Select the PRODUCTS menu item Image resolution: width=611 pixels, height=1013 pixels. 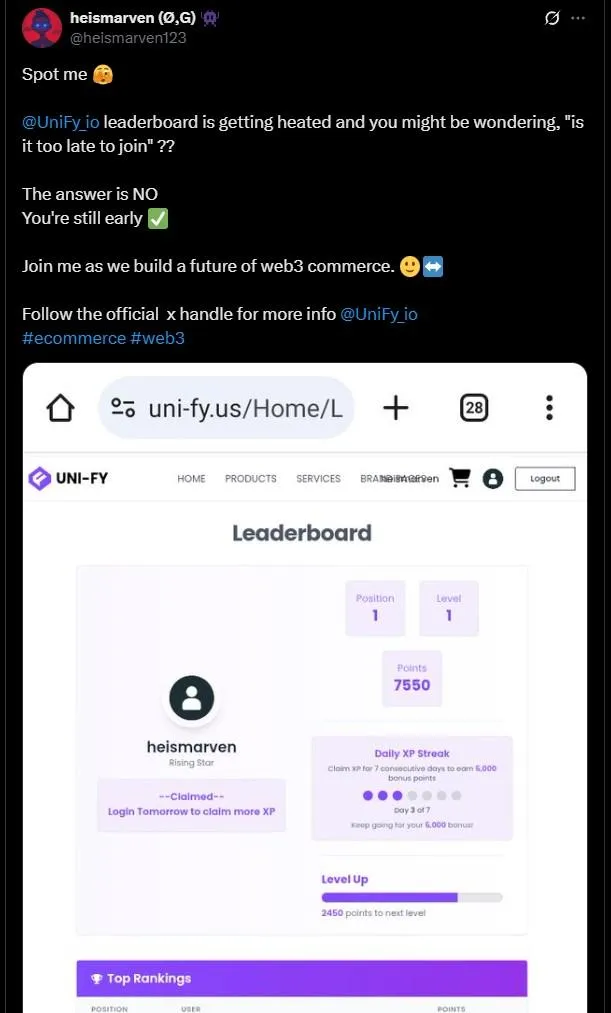point(251,479)
